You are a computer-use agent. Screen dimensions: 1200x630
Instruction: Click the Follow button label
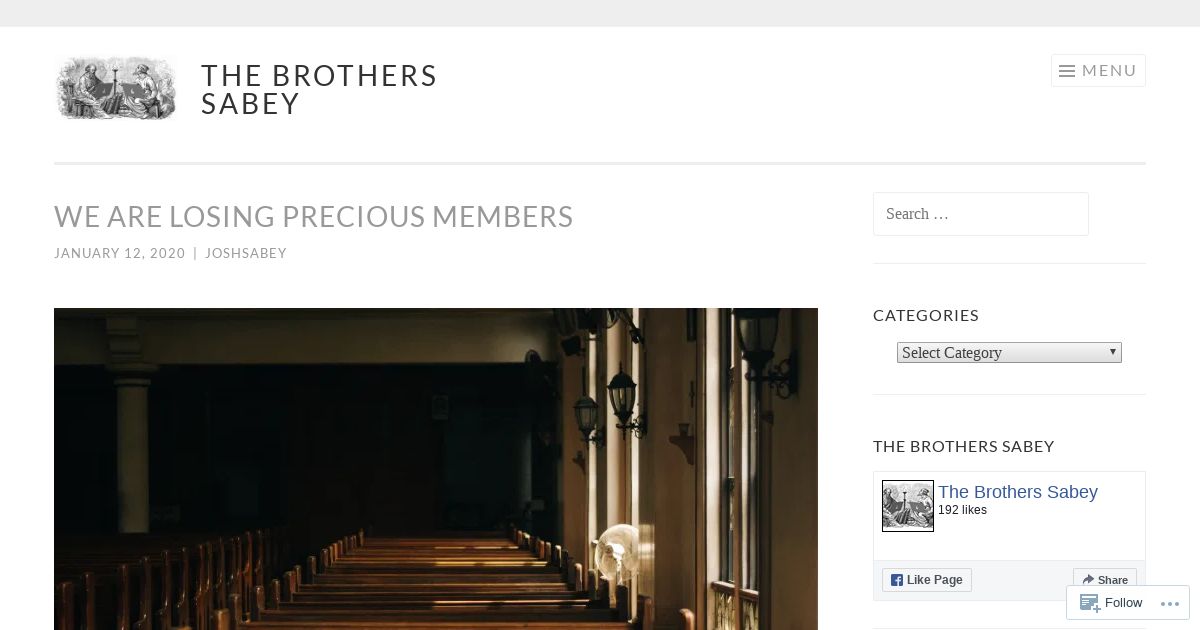tap(1123, 603)
